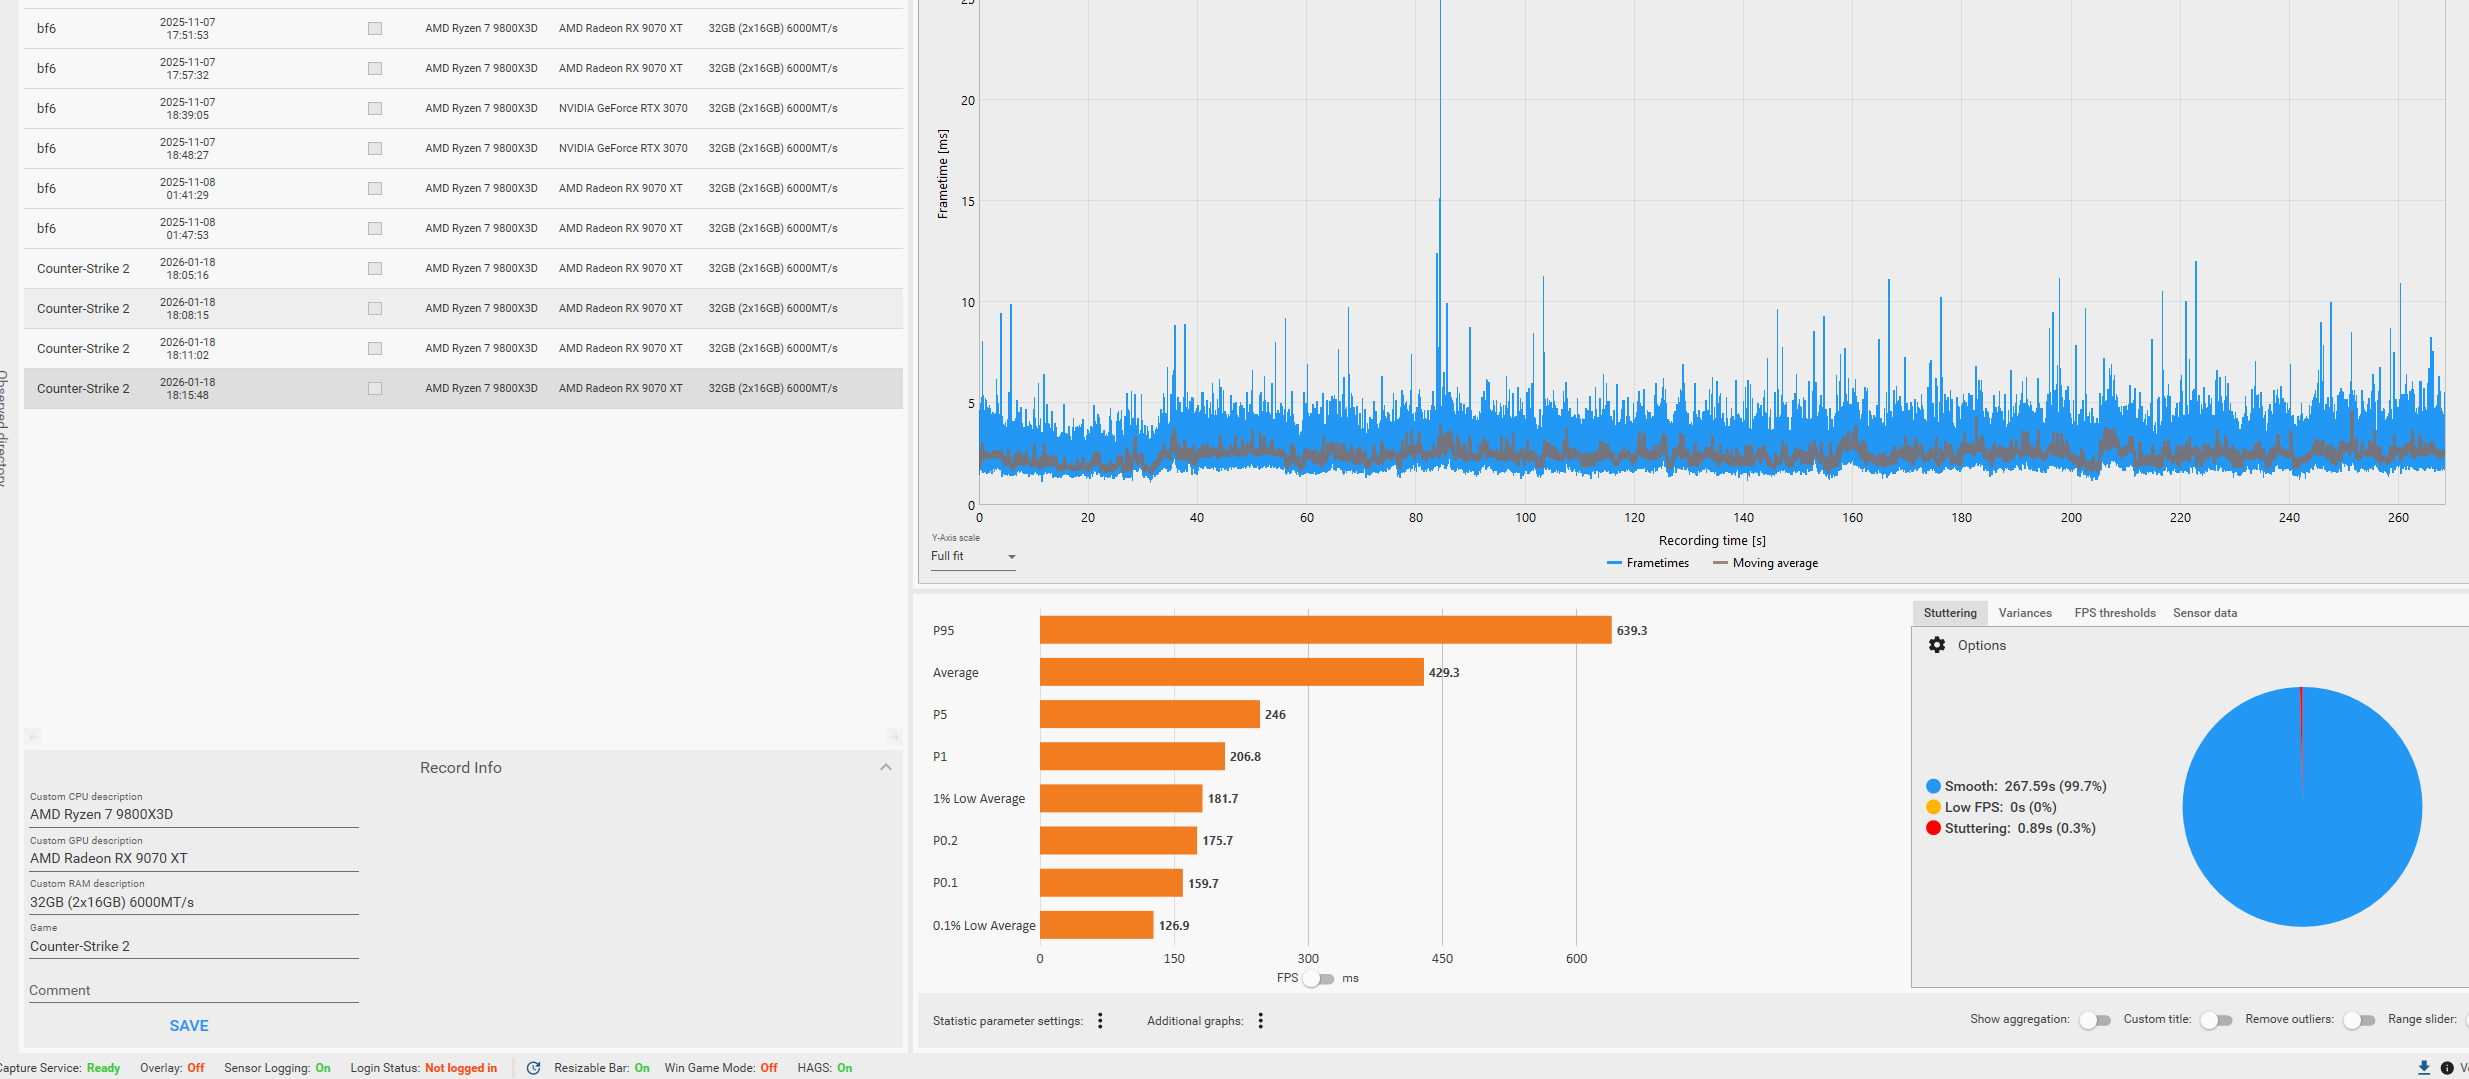Click the blue Smooth legend swatch

(x=1933, y=786)
